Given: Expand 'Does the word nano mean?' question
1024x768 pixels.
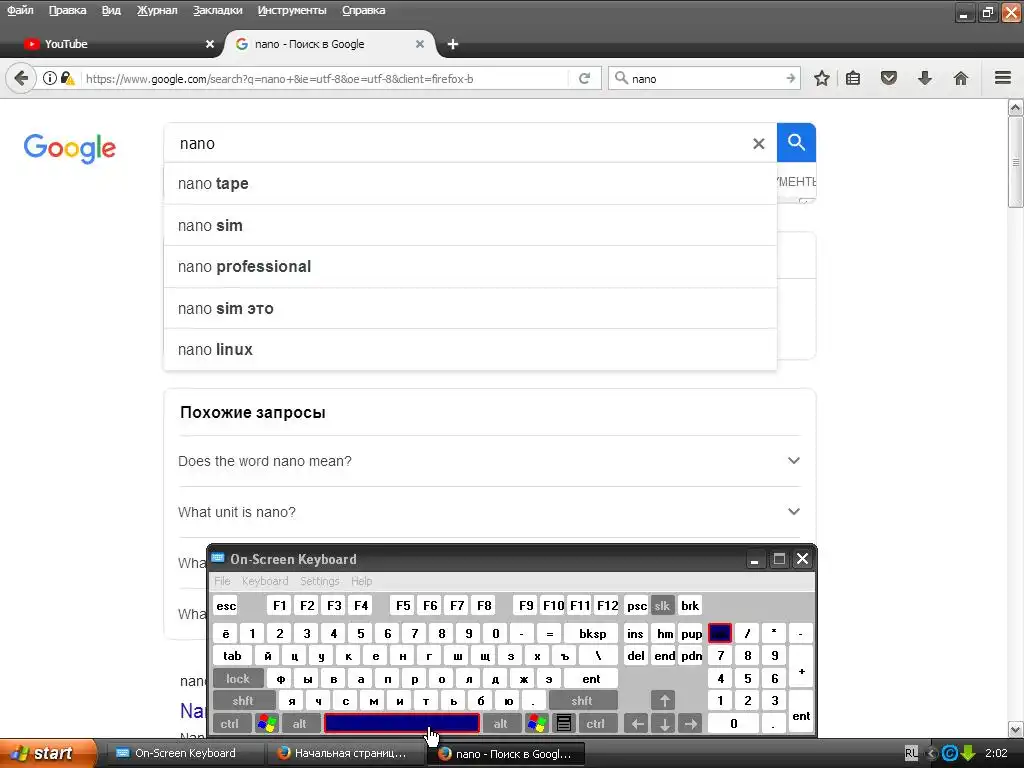Looking at the screenshot, I should click(x=489, y=461).
